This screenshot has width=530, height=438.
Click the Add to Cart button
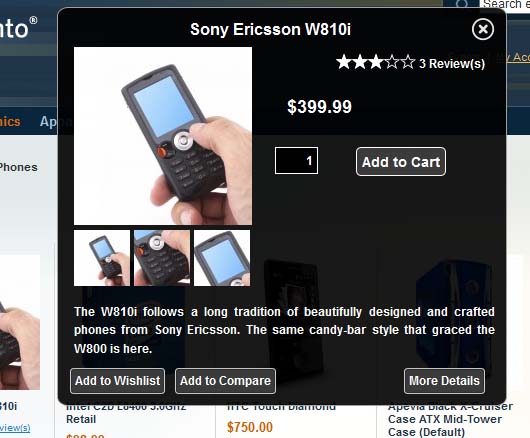pos(401,162)
